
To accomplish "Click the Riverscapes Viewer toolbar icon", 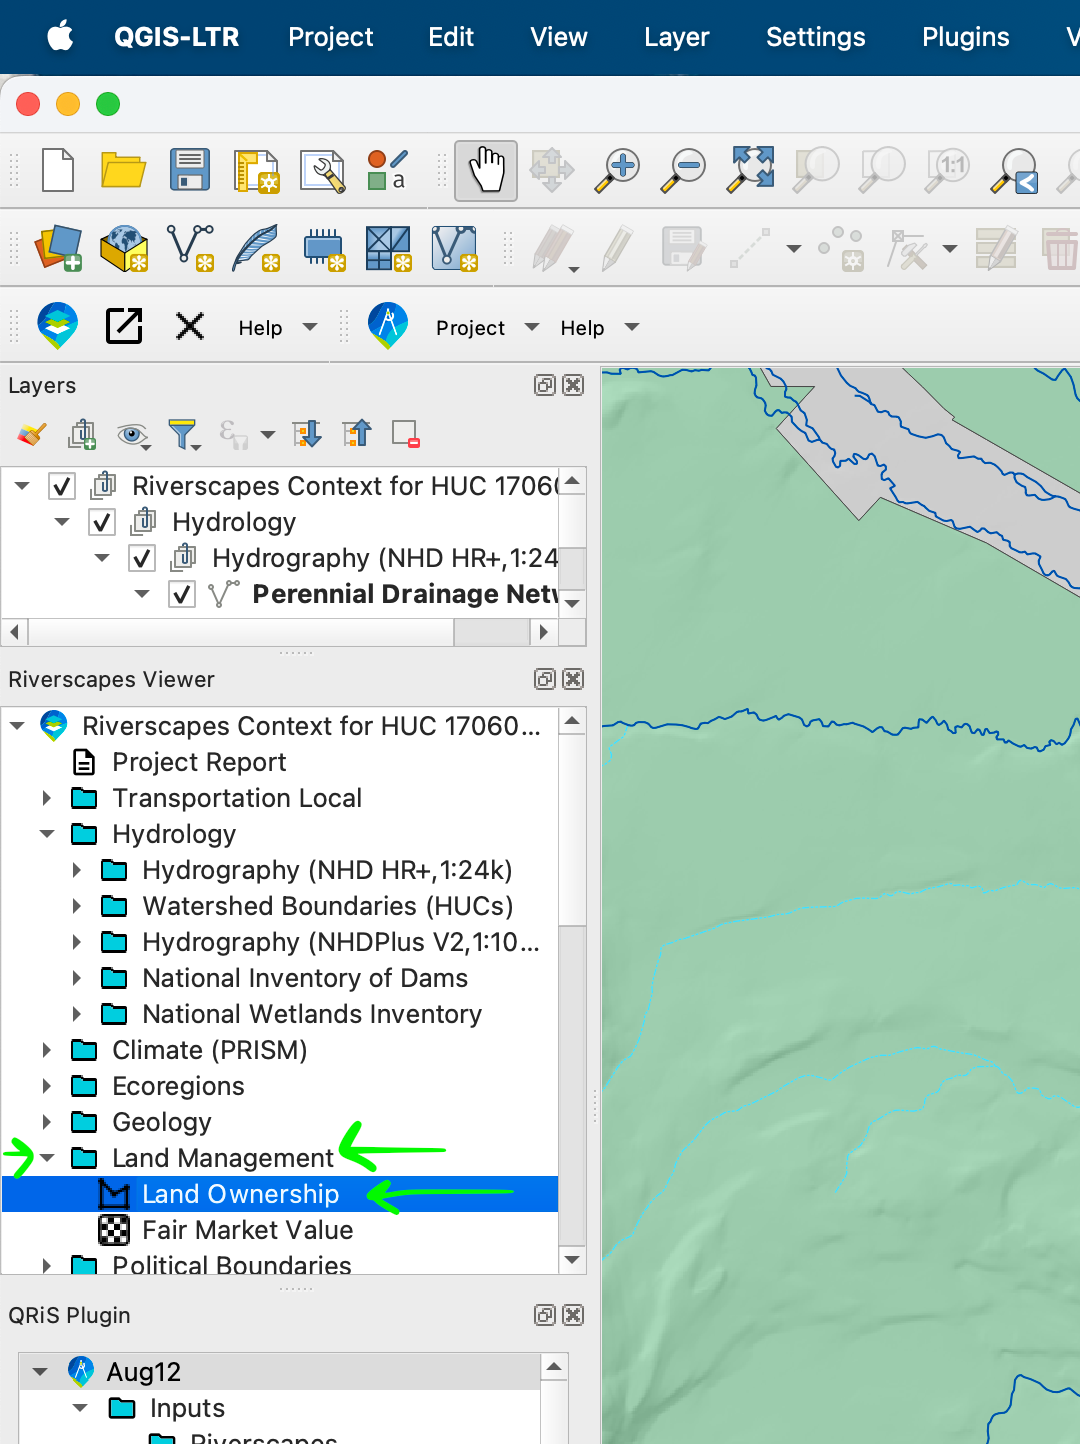I will (x=58, y=326).
